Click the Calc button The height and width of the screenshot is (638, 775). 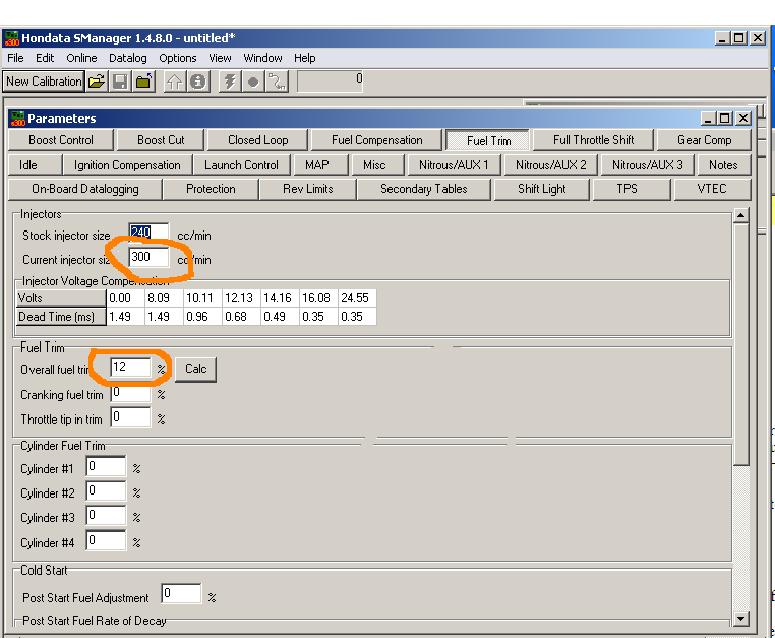(x=196, y=369)
